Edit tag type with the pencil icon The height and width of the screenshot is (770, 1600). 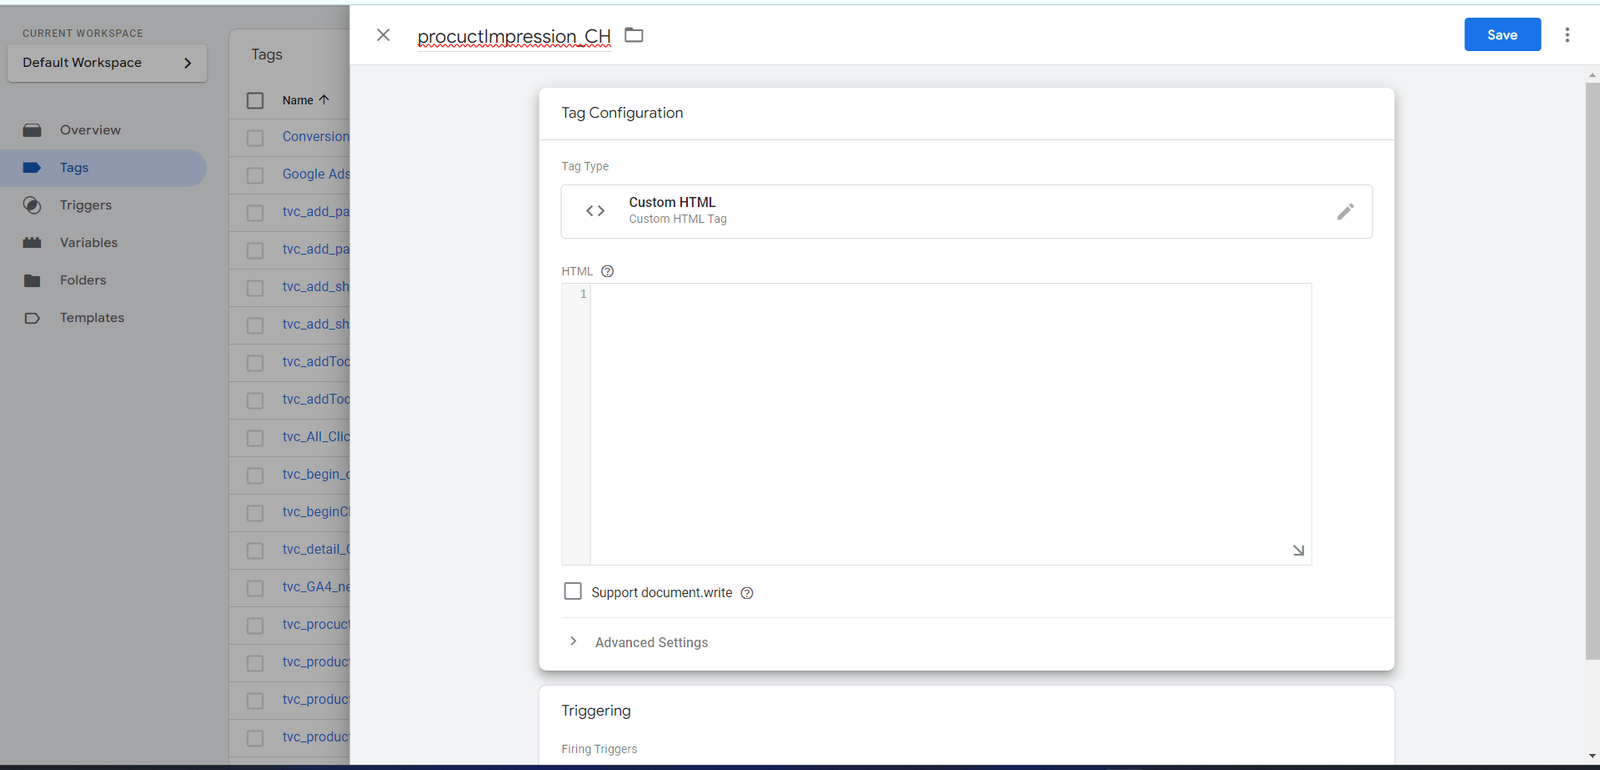point(1345,211)
